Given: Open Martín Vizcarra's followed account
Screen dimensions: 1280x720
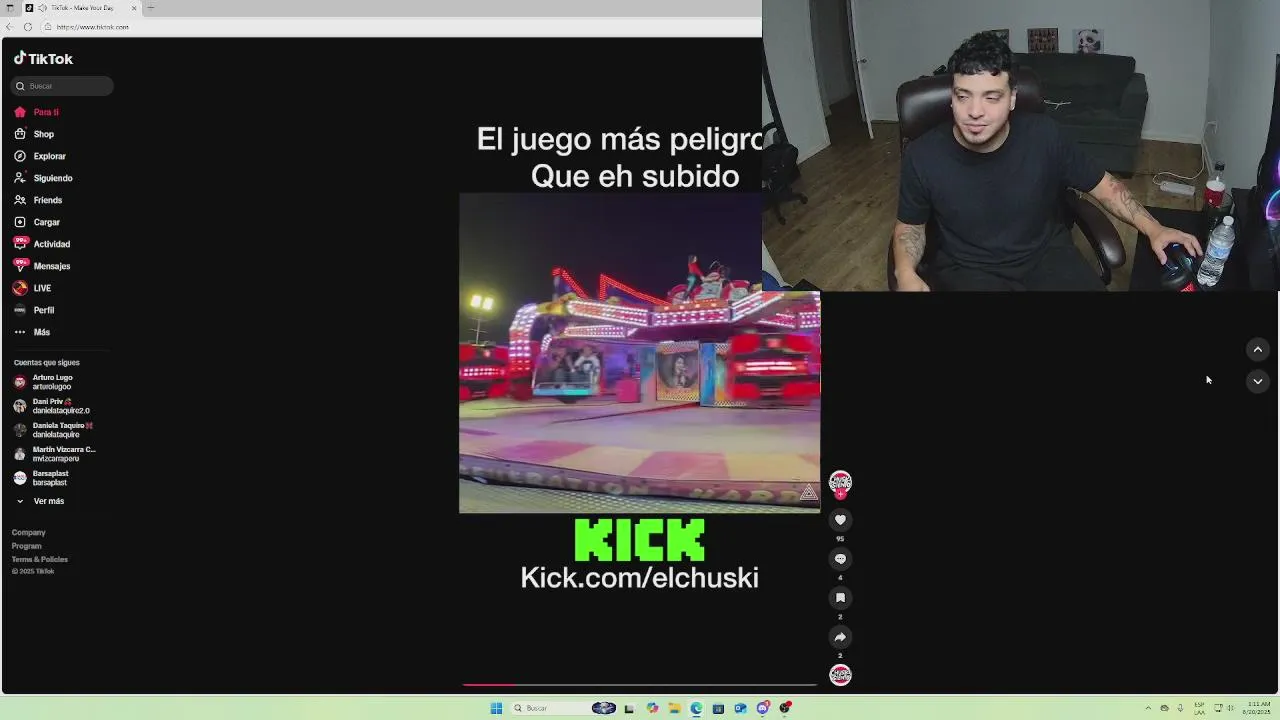Looking at the screenshot, I should 56,454.
